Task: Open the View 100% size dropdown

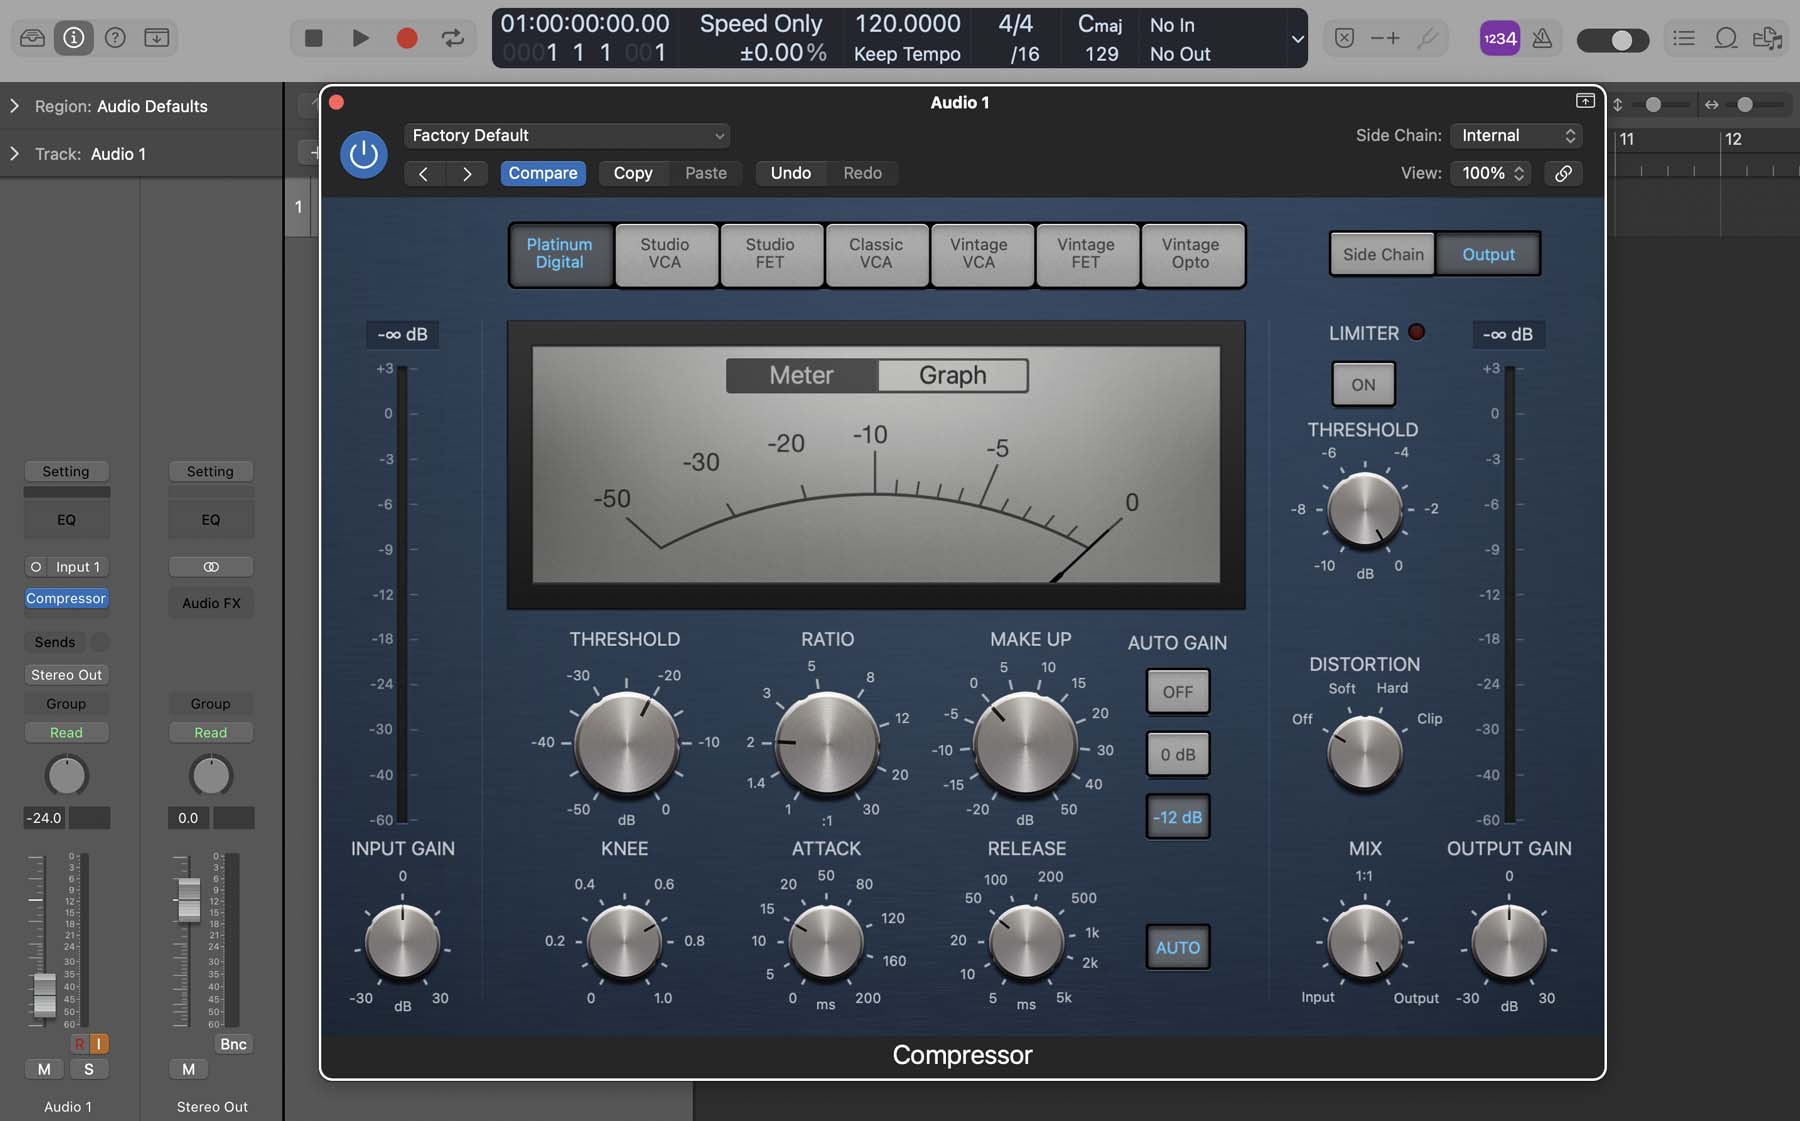Action: [x=1492, y=173]
